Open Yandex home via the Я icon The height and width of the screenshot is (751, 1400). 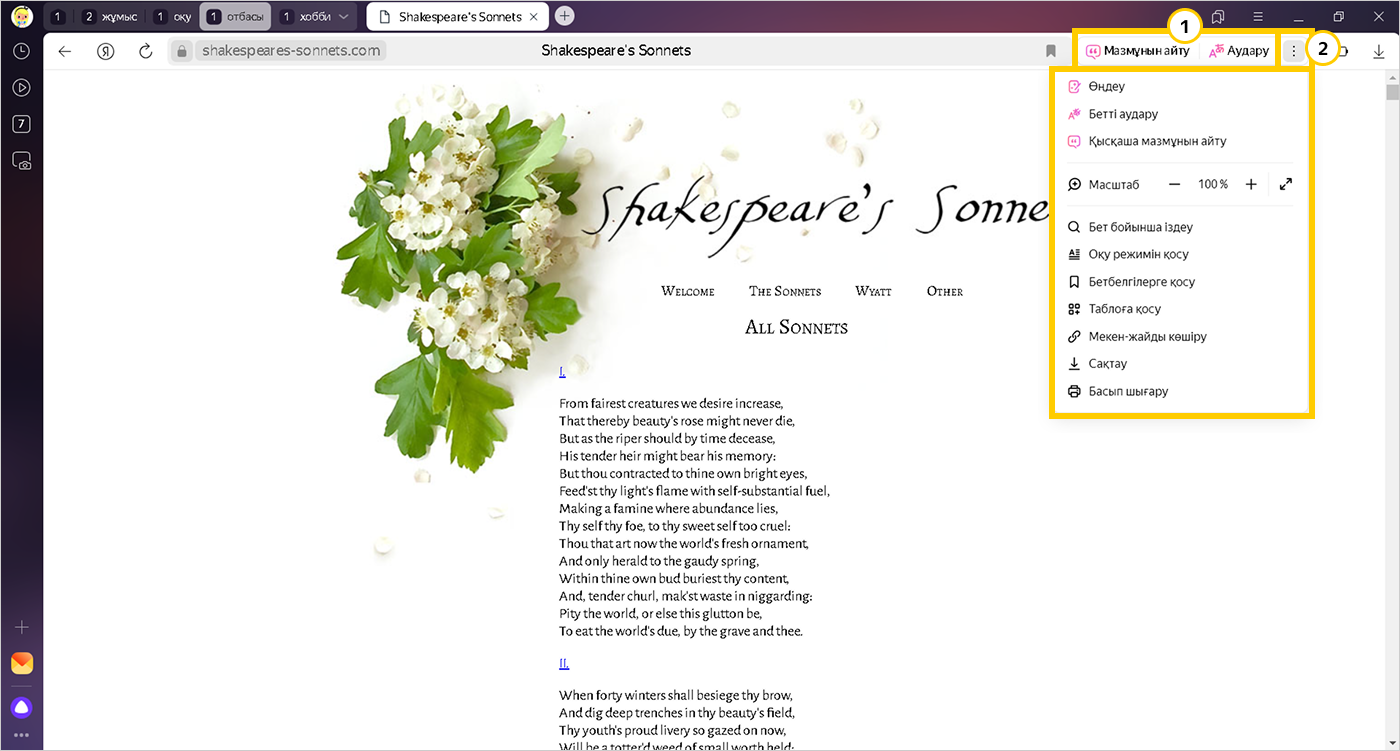tap(106, 51)
